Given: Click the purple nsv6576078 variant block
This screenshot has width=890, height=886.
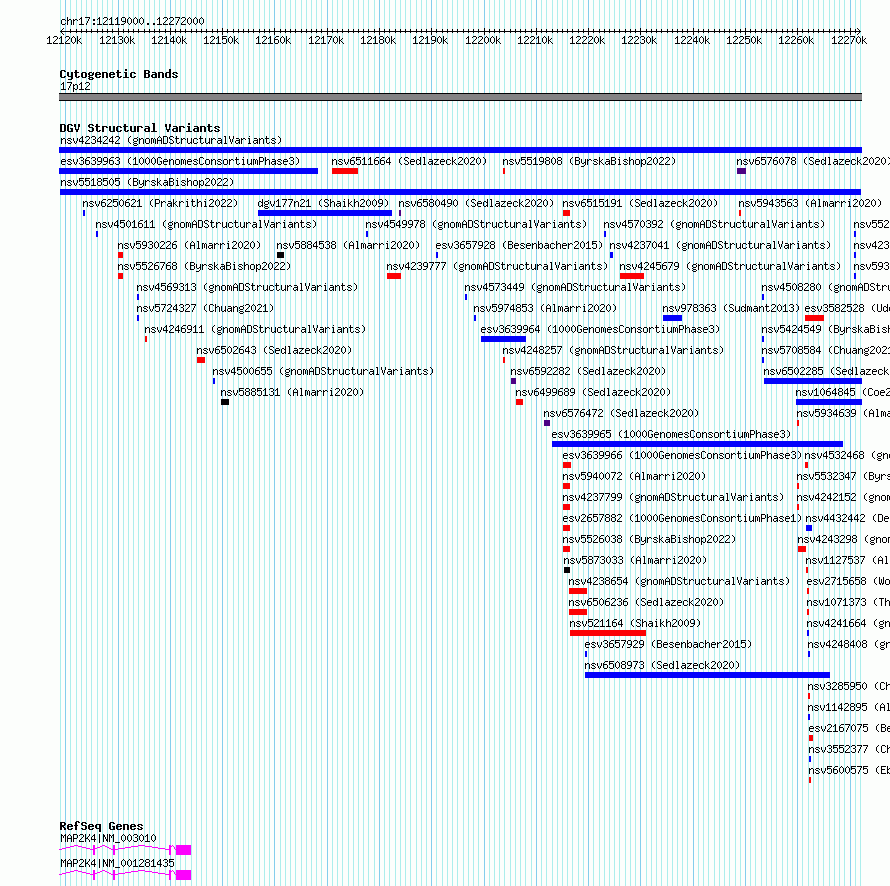Looking at the screenshot, I should tap(741, 171).
